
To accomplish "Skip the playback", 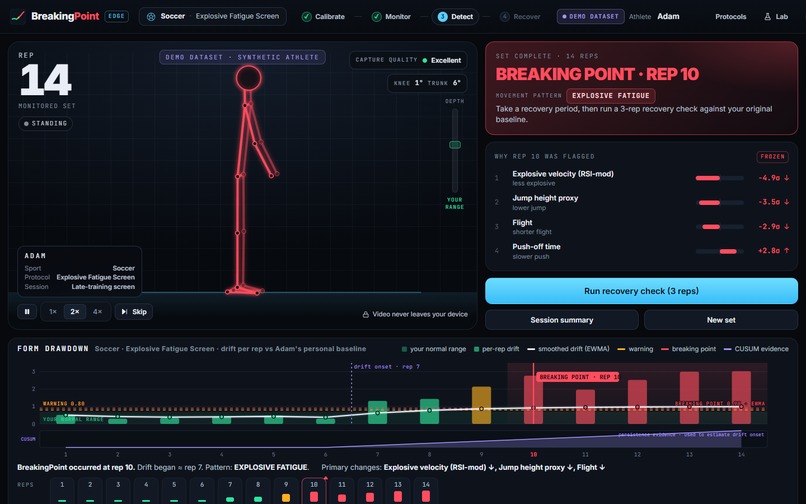I will pos(134,312).
